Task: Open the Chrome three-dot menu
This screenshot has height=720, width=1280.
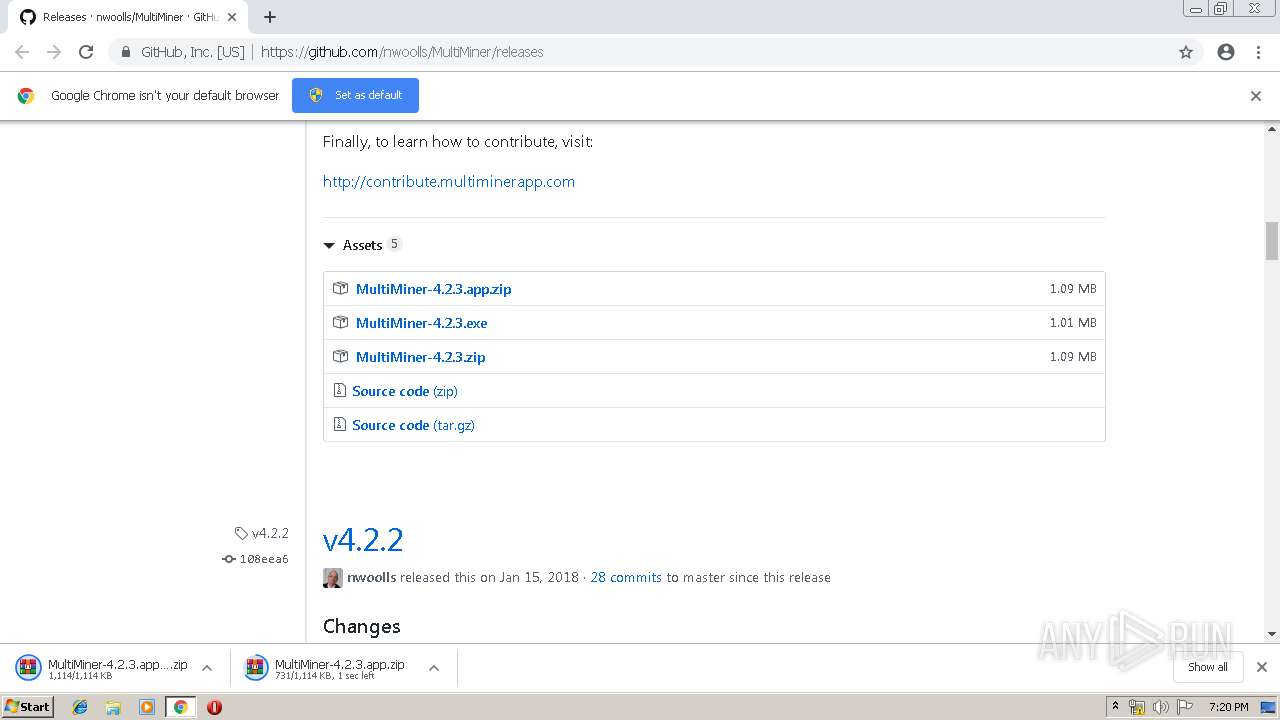Action: [x=1258, y=52]
